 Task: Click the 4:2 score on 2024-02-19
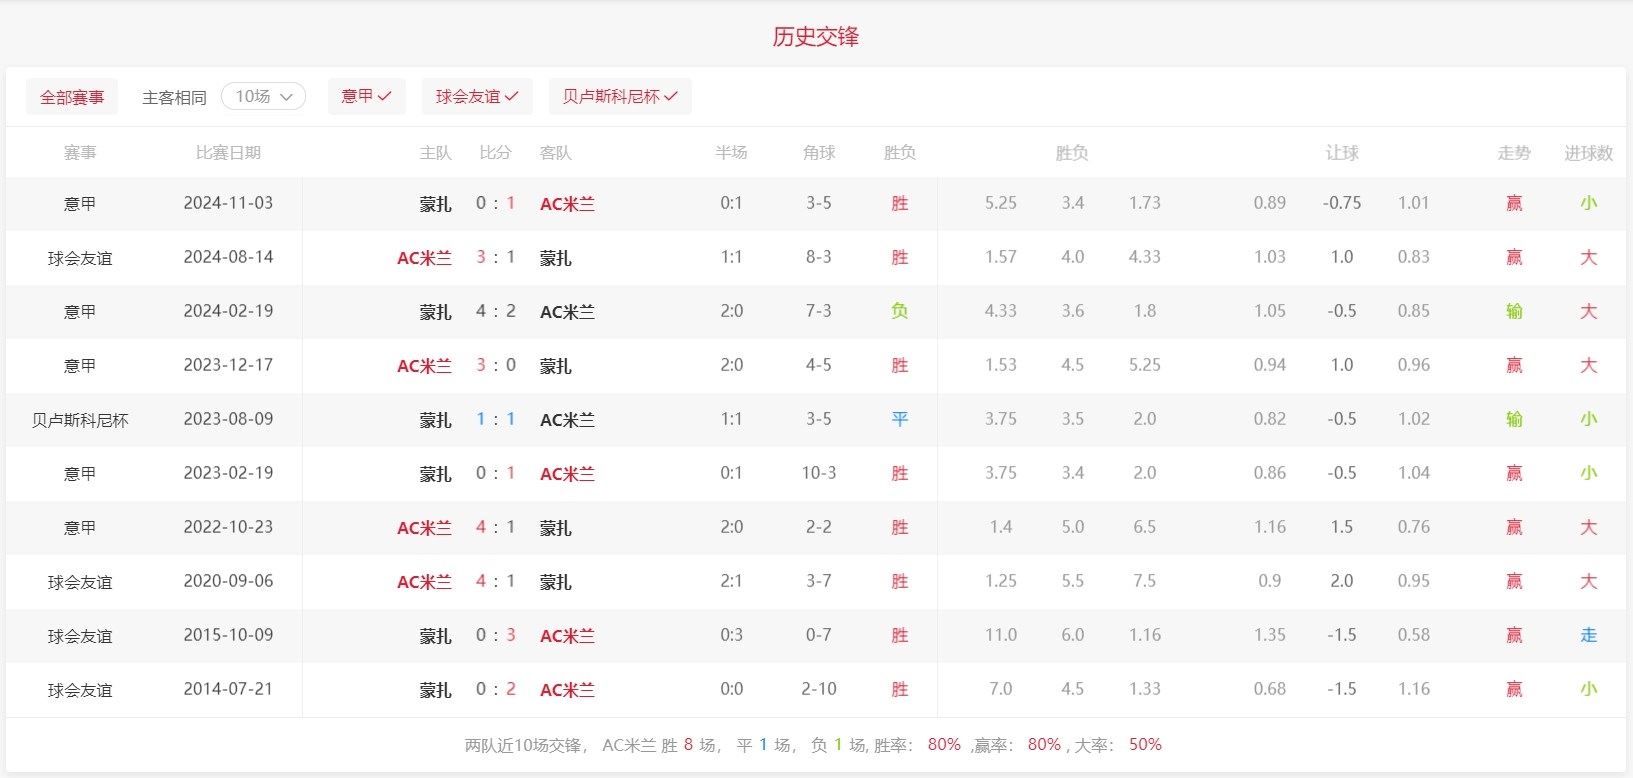tap(495, 311)
